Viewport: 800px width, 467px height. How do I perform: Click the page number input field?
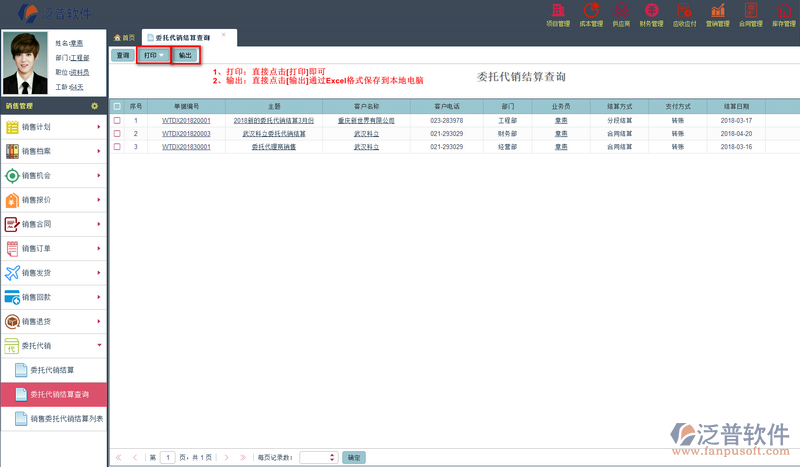[168, 457]
